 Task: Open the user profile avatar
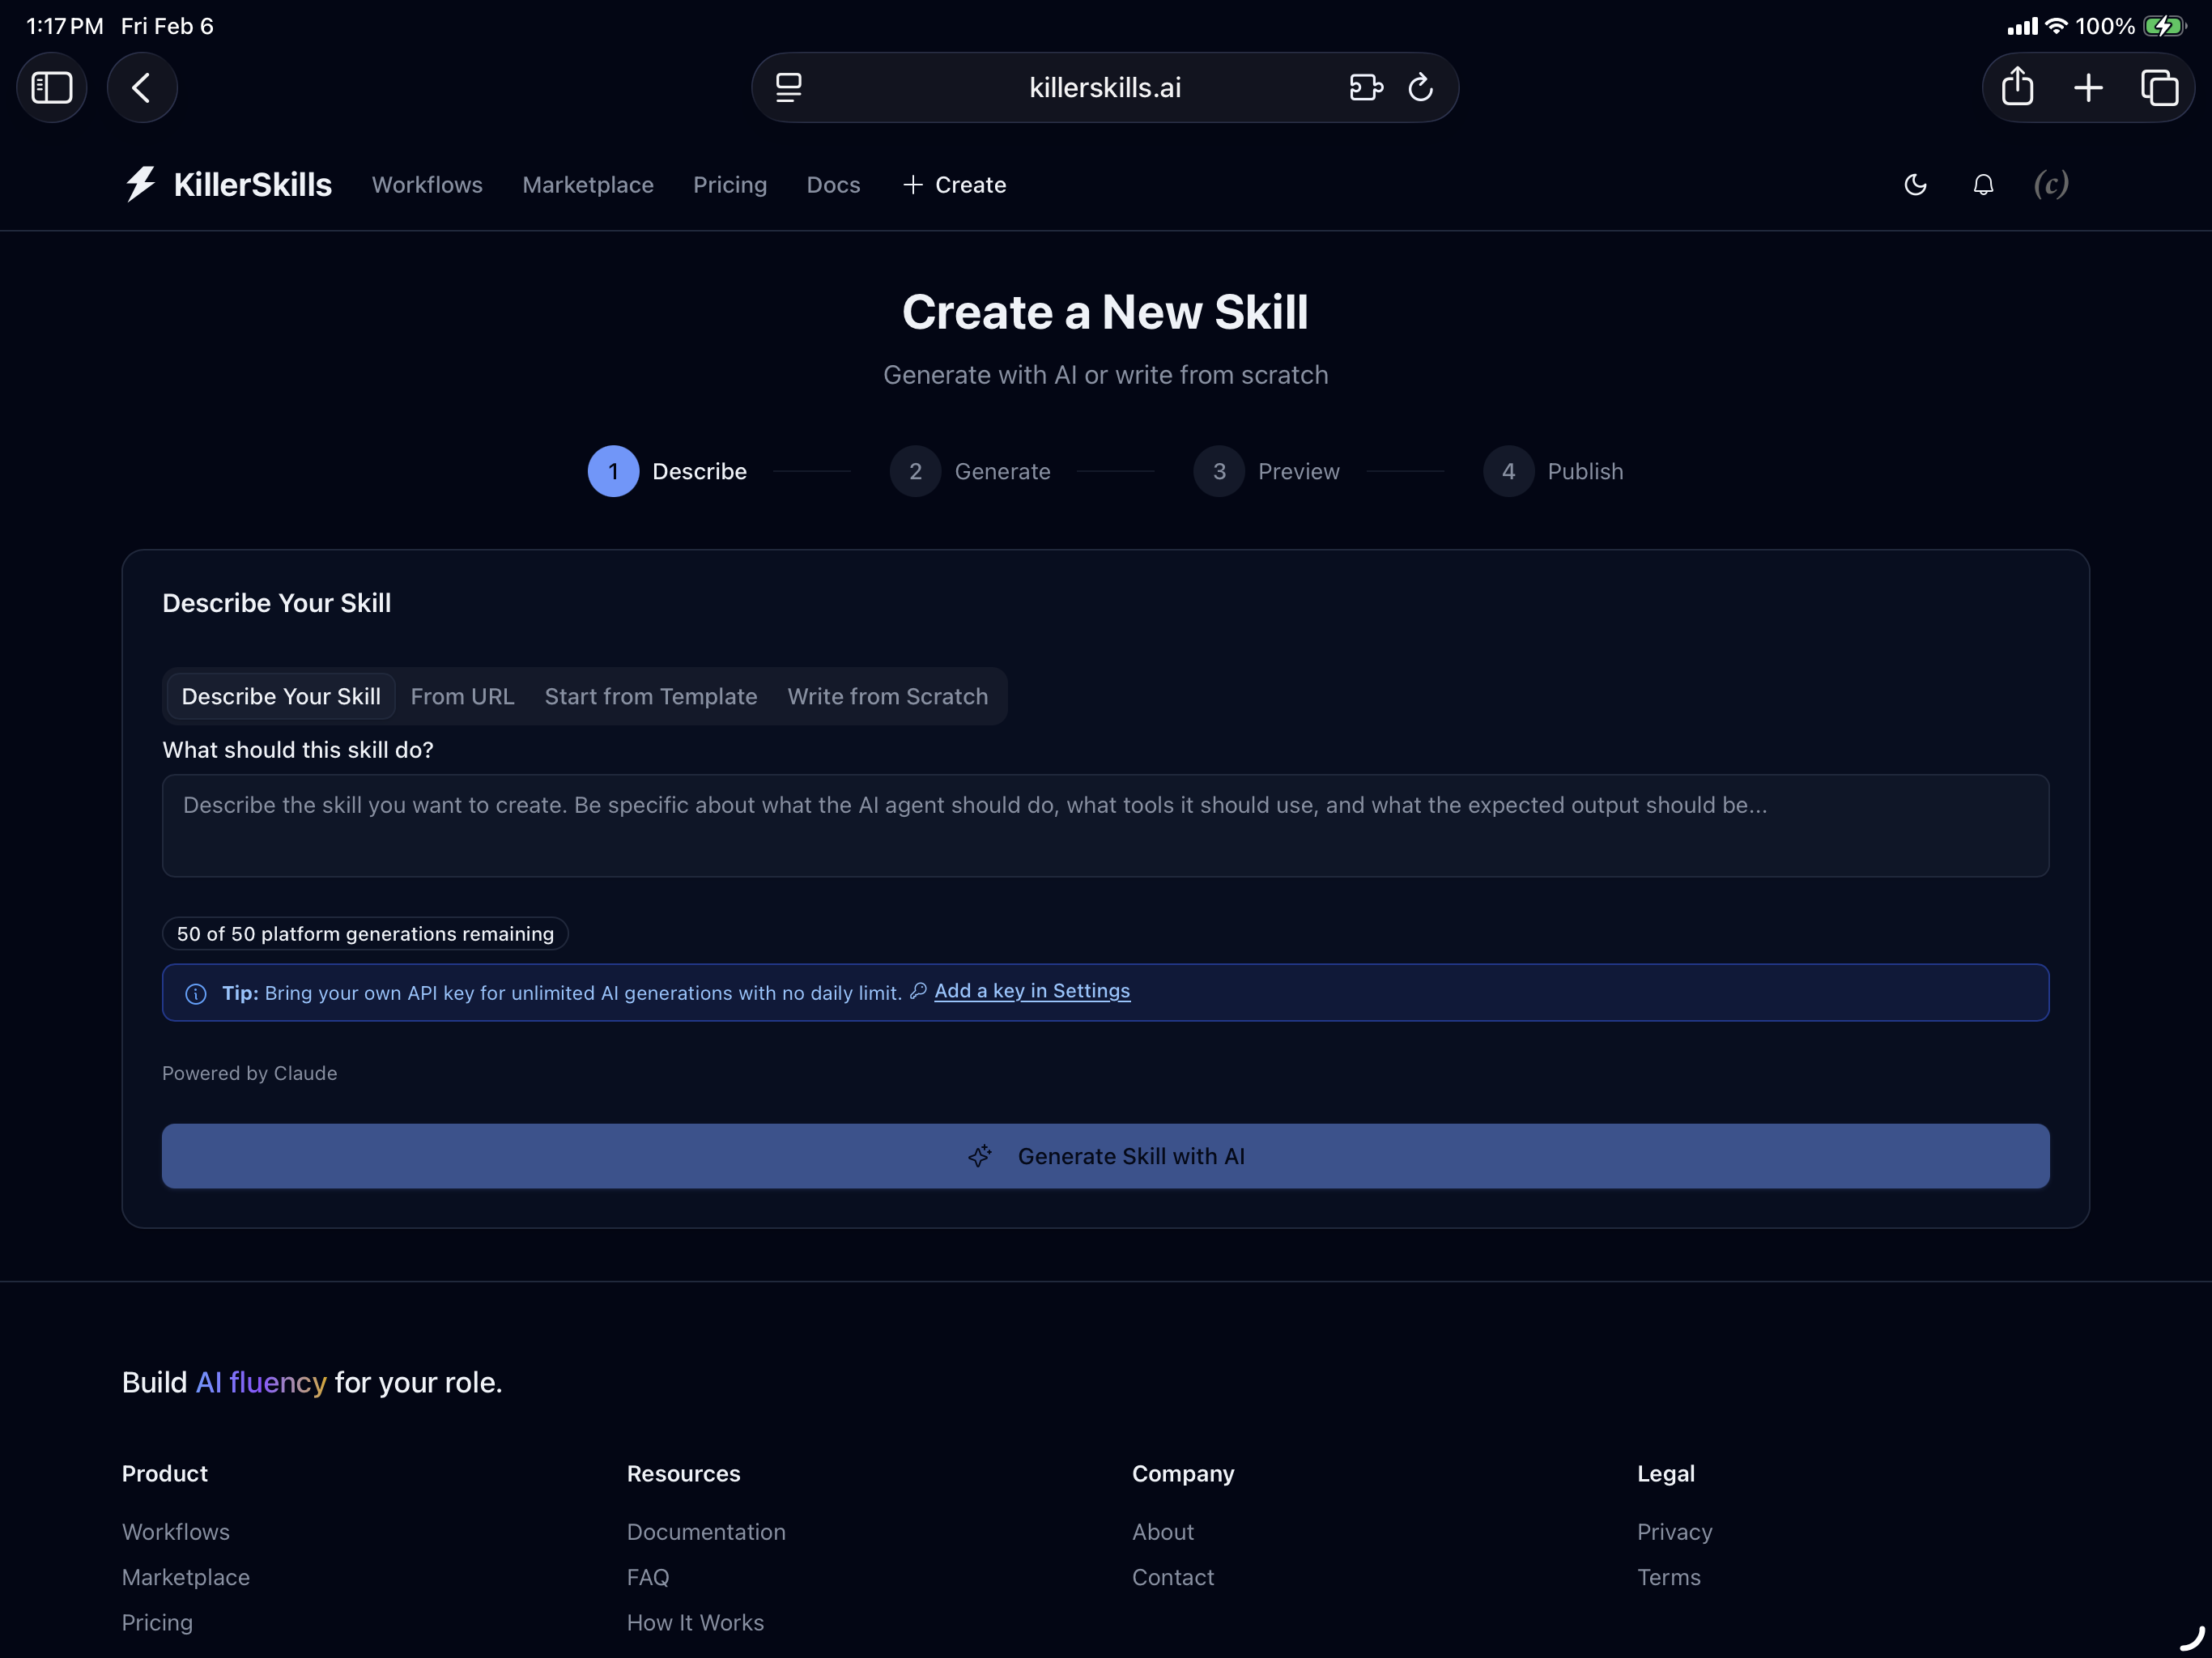pyautogui.click(x=2050, y=185)
